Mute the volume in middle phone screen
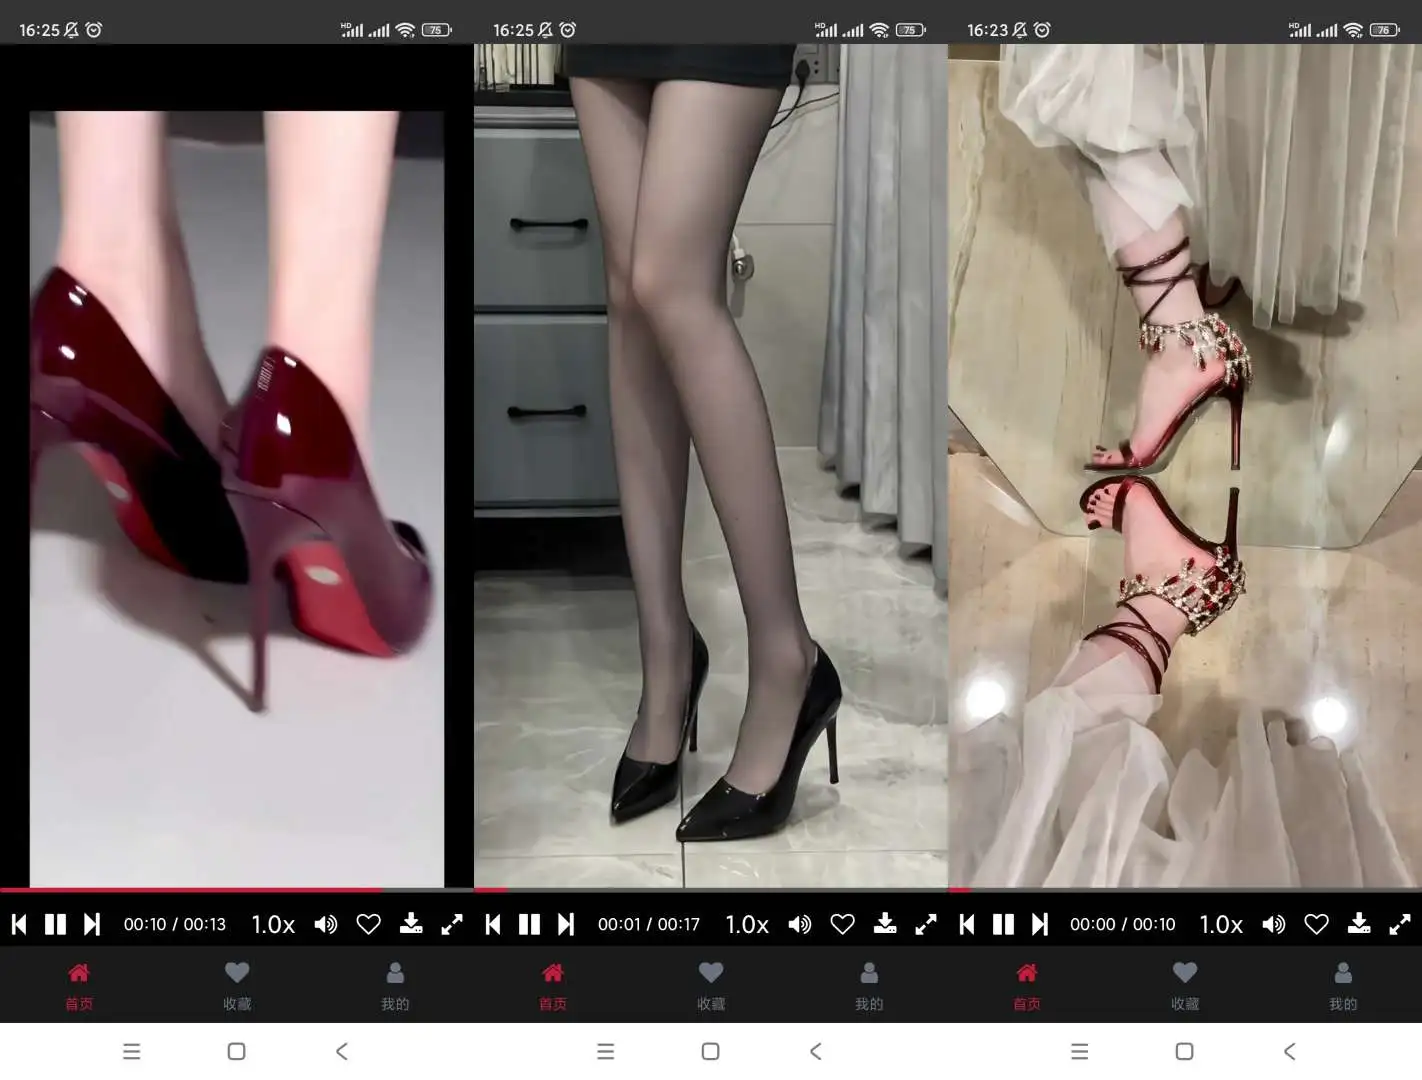Screen dimensions: 1422x1080 pyautogui.click(x=800, y=924)
